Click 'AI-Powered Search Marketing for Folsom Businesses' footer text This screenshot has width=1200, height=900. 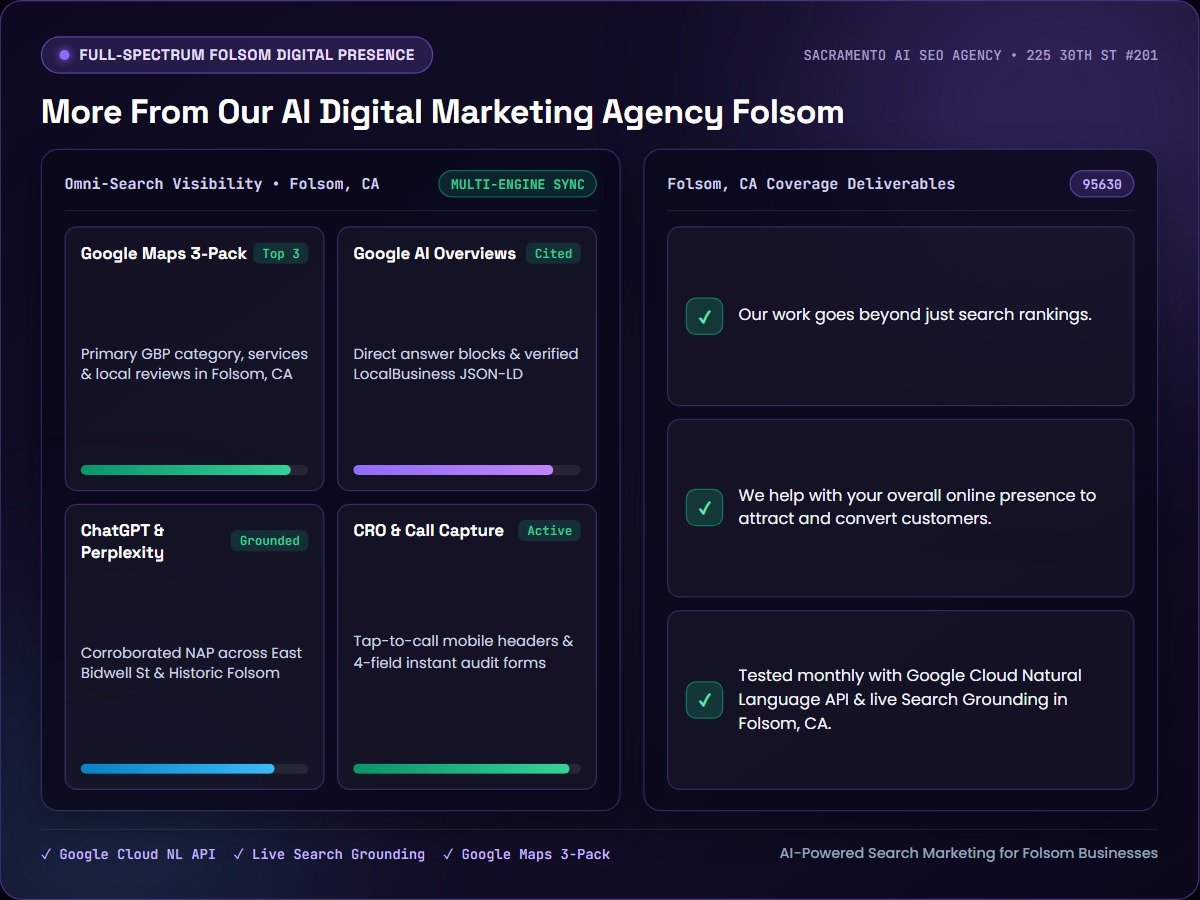click(x=969, y=853)
